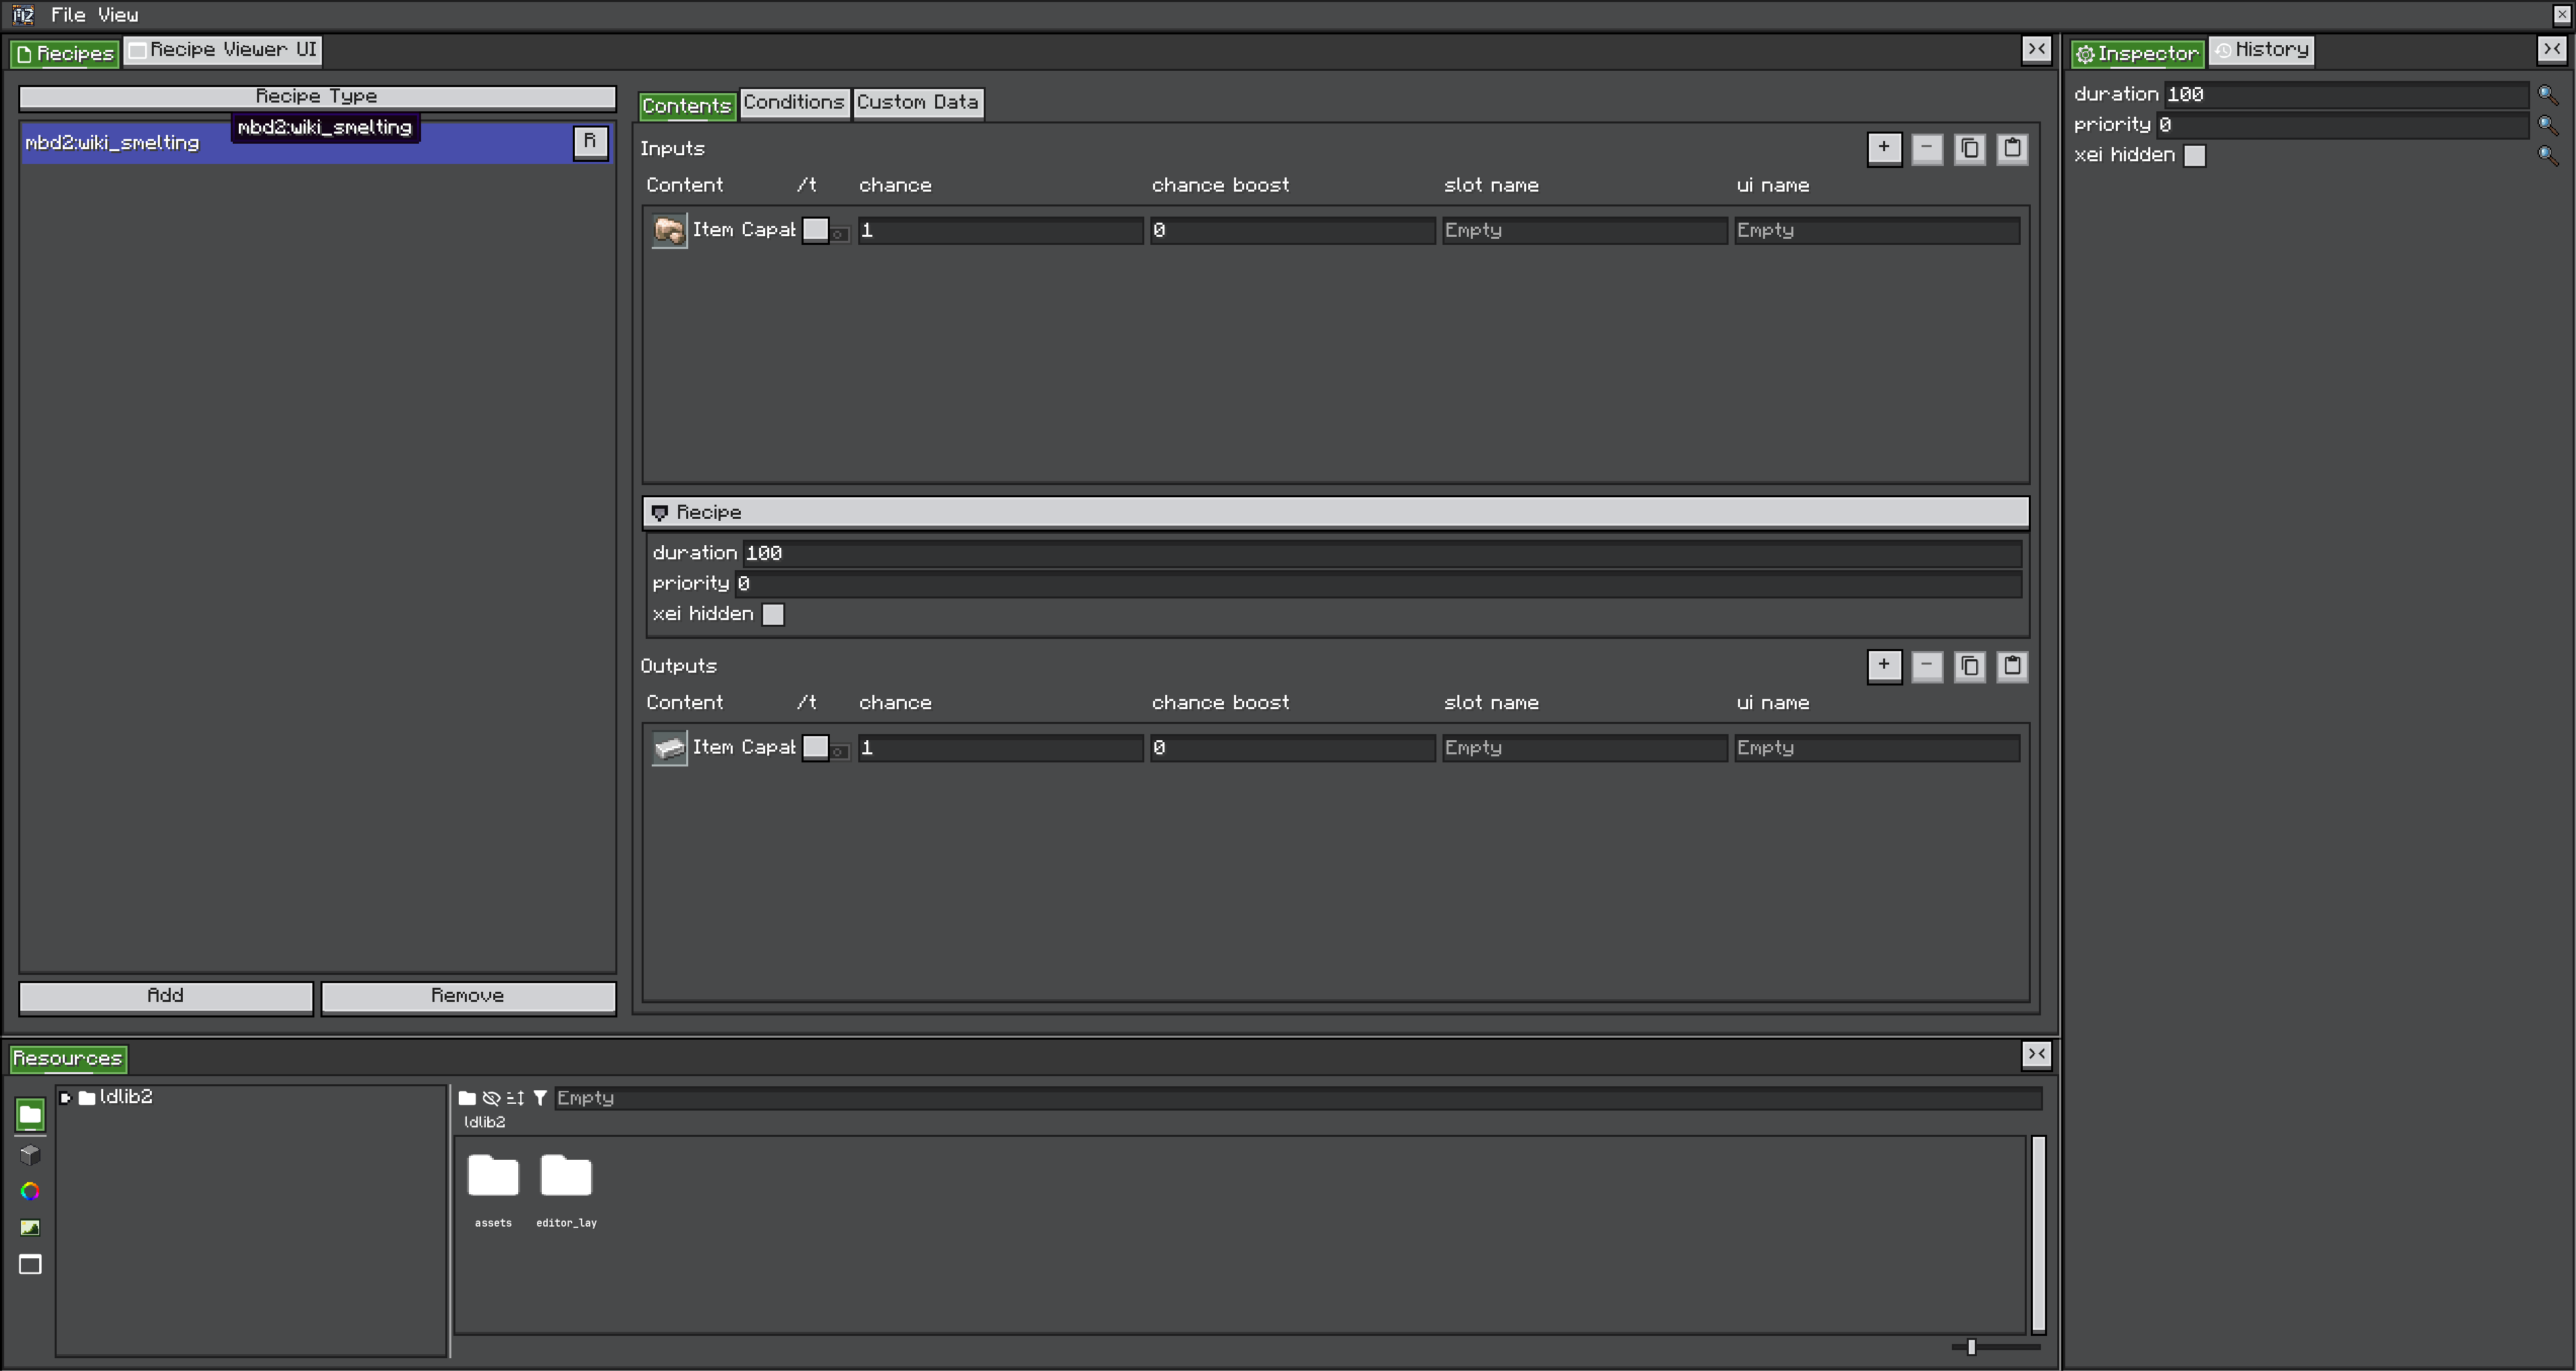2576x1371 pixels.
Task: Click magnifier next to Inspector duration
Action: tap(2548, 95)
